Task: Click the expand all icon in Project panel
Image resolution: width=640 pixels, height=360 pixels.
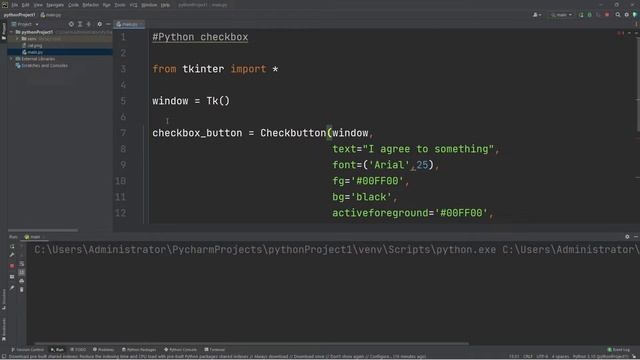Action: [80, 24]
